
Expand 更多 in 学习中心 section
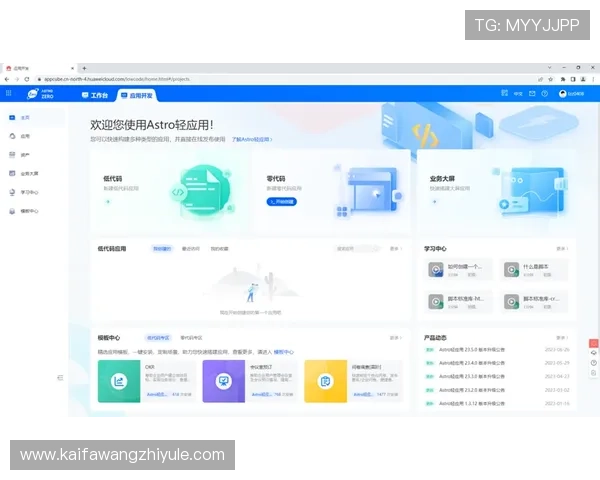pos(562,249)
